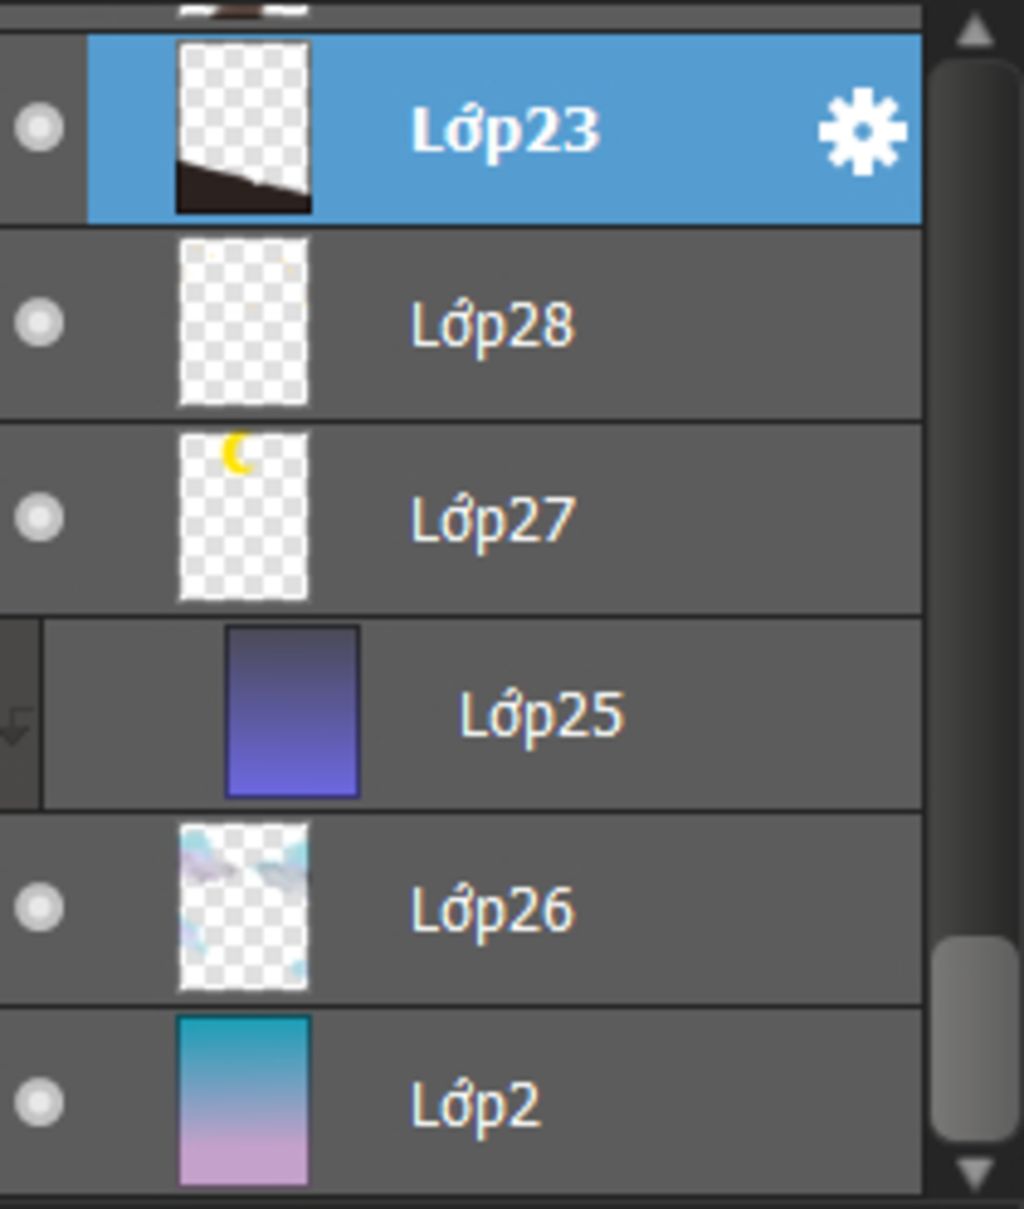Click the Lớp23 thumbnail with dark ground

tap(244, 127)
